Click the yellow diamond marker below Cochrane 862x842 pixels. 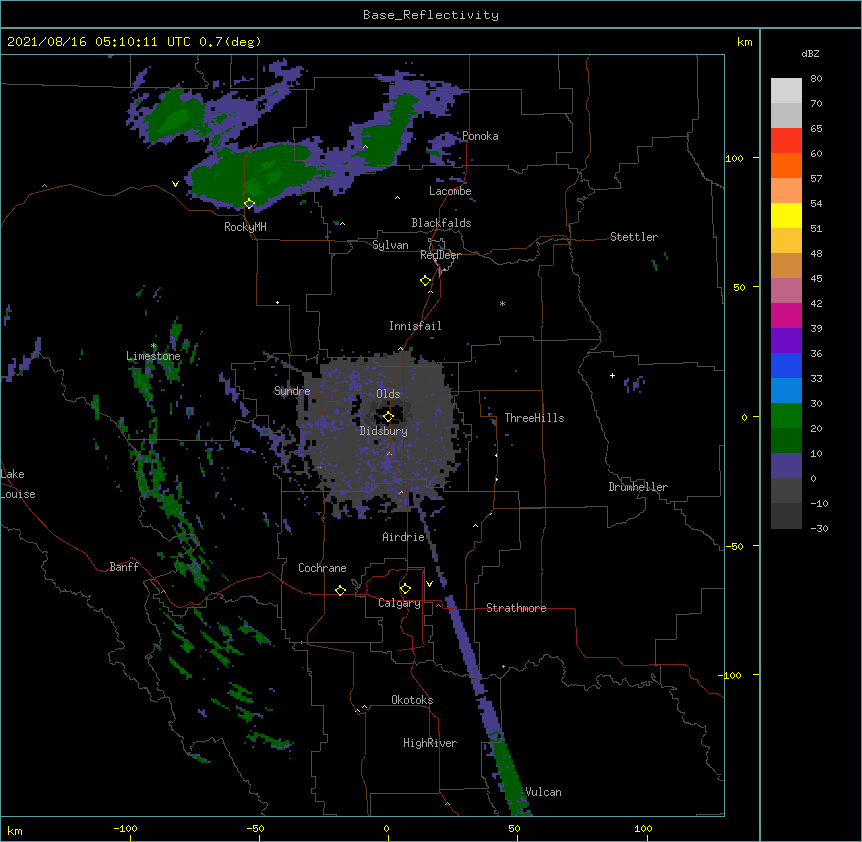click(x=340, y=590)
